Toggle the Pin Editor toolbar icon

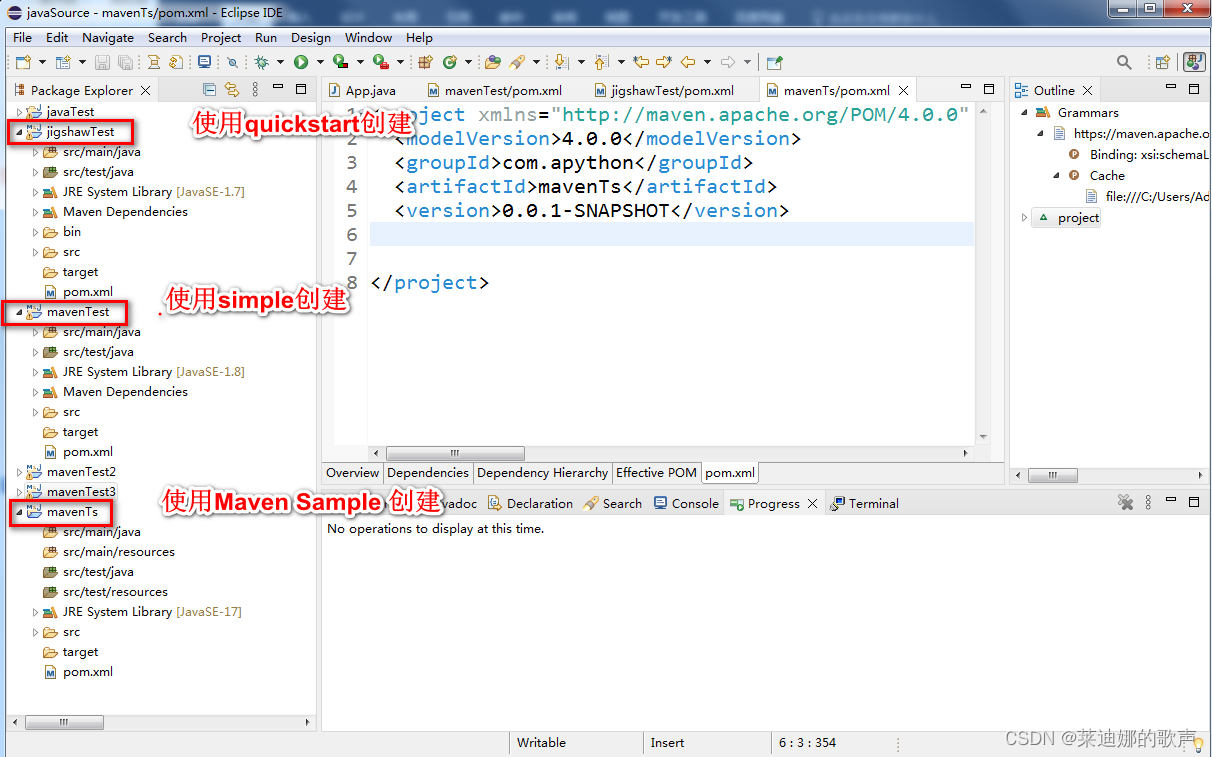click(774, 62)
